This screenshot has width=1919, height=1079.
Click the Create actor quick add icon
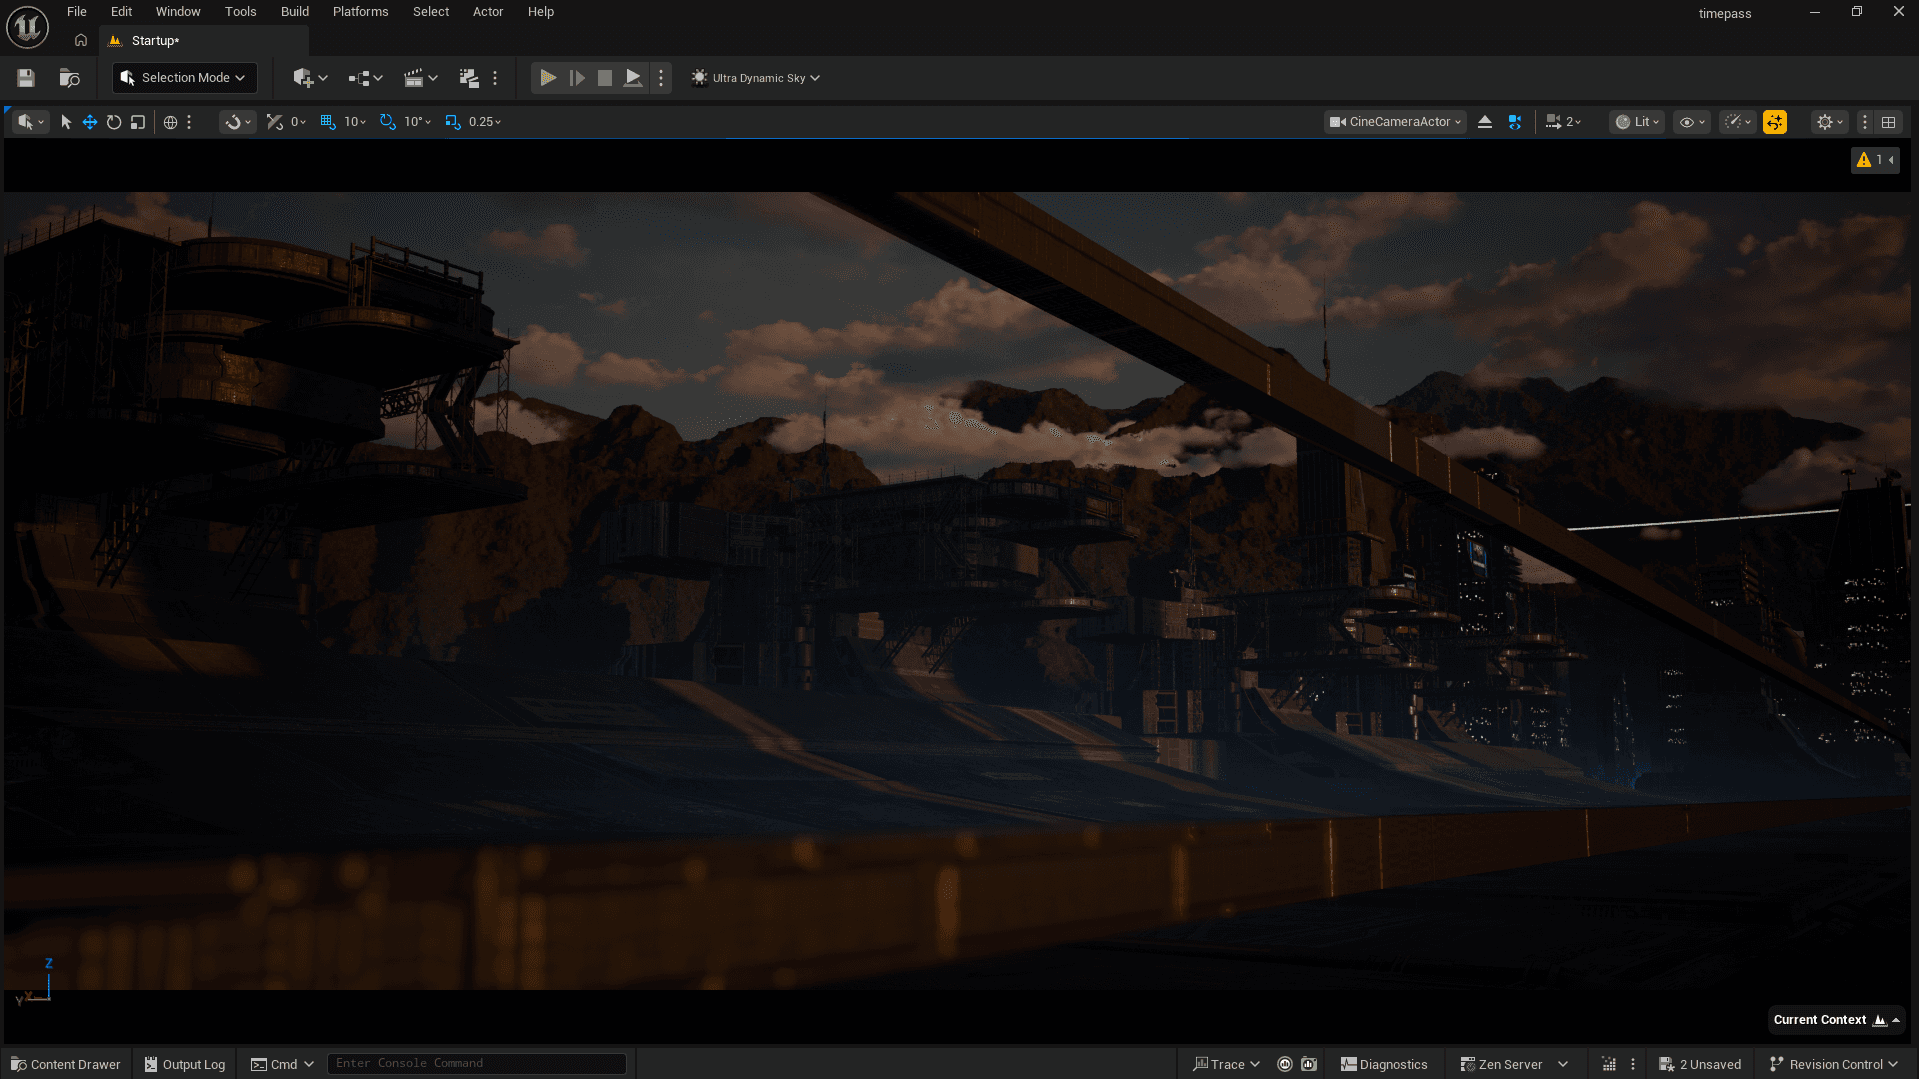pyautogui.click(x=304, y=77)
